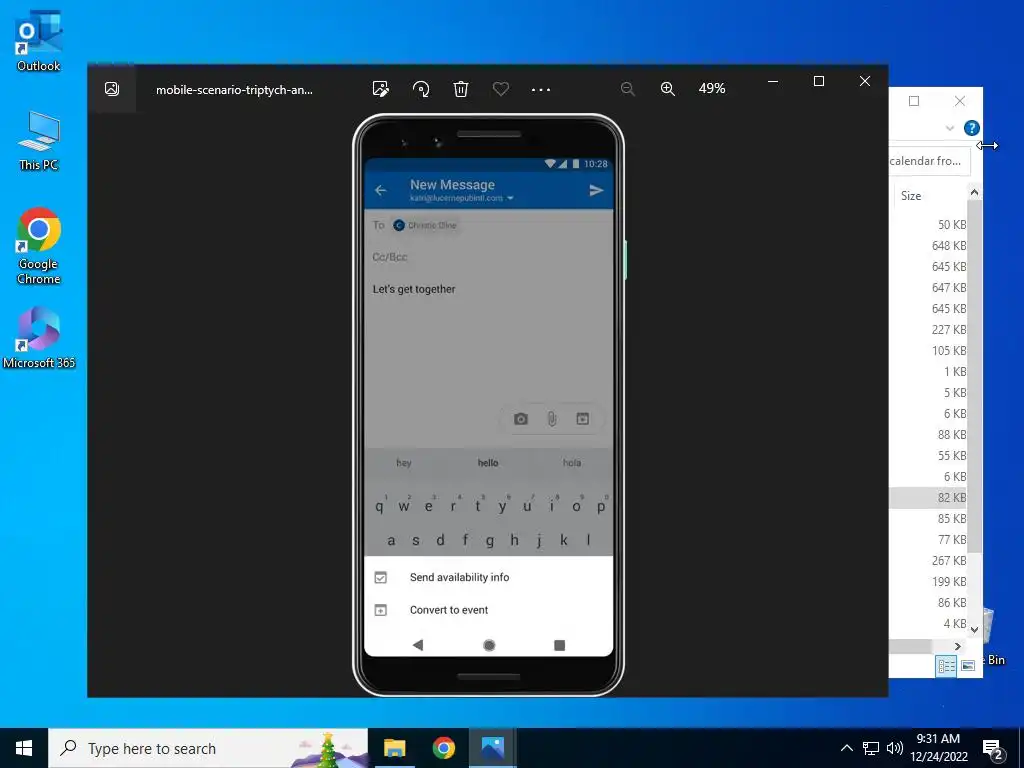Click the Explorer help question mark icon
Viewport: 1024px width, 768px height.
pyautogui.click(x=972, y=128)
